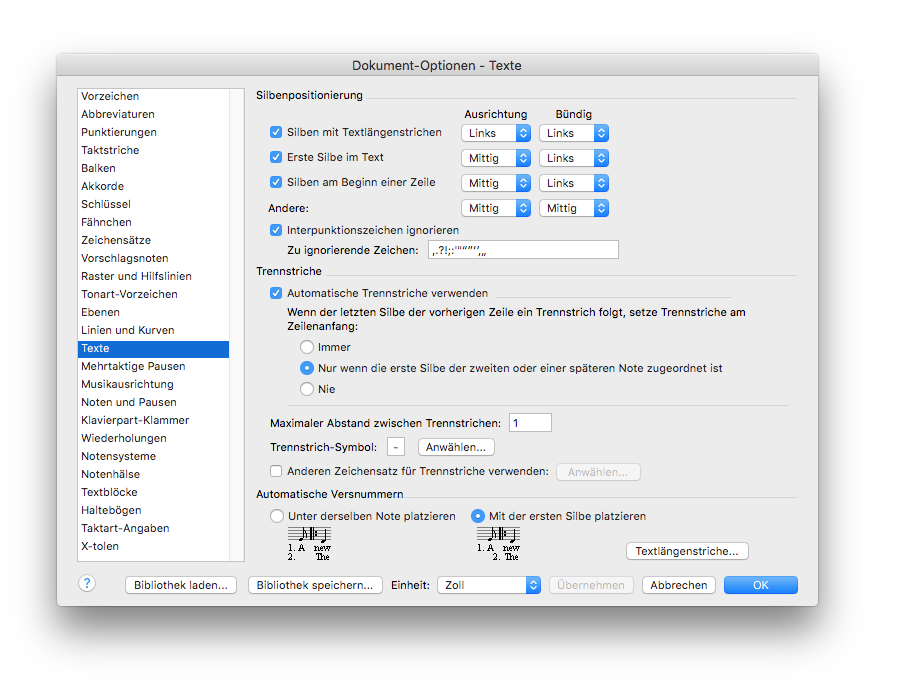Select 'Textblöcke' in the category list
Viewport: 899px width, 697px height.
point(153,492)
